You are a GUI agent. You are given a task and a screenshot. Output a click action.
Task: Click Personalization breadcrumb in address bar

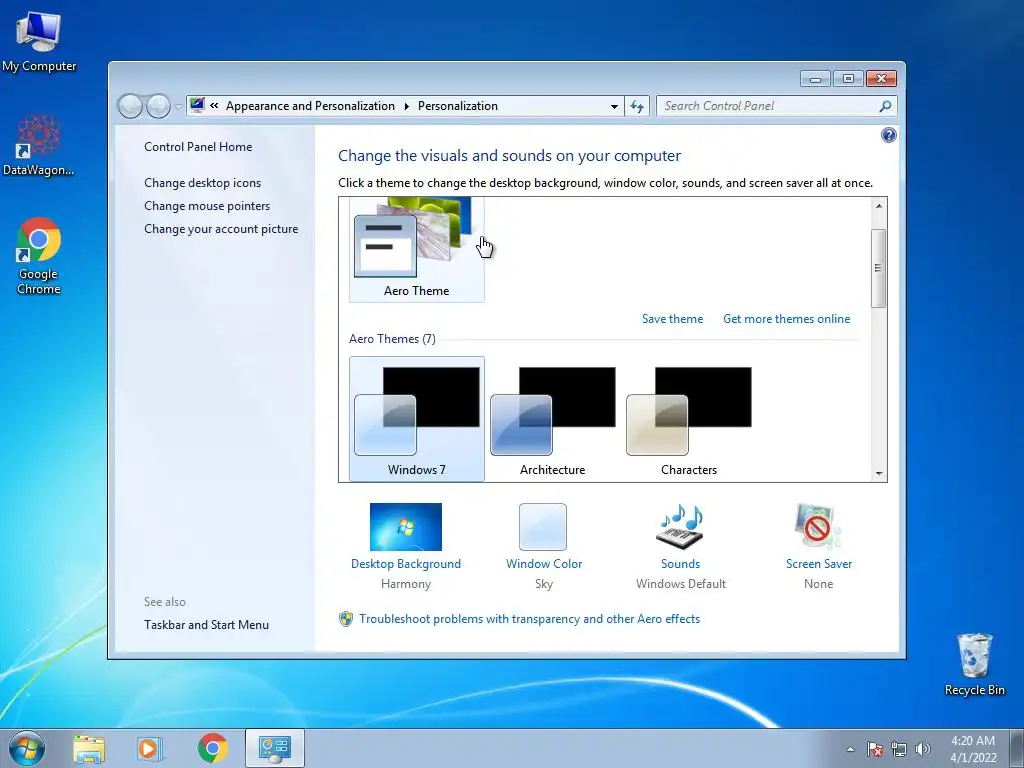pos(457,106)
